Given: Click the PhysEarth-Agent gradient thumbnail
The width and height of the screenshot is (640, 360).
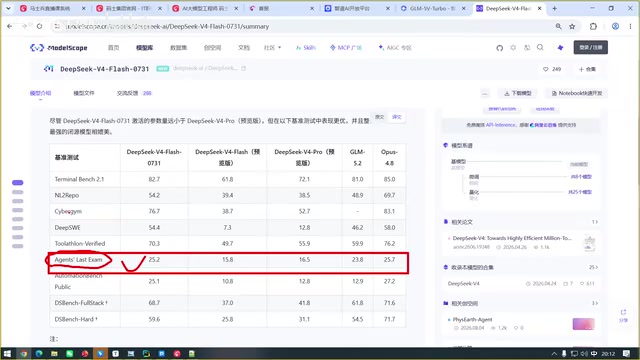Looking at the screenshot, I should pos(584,324).
